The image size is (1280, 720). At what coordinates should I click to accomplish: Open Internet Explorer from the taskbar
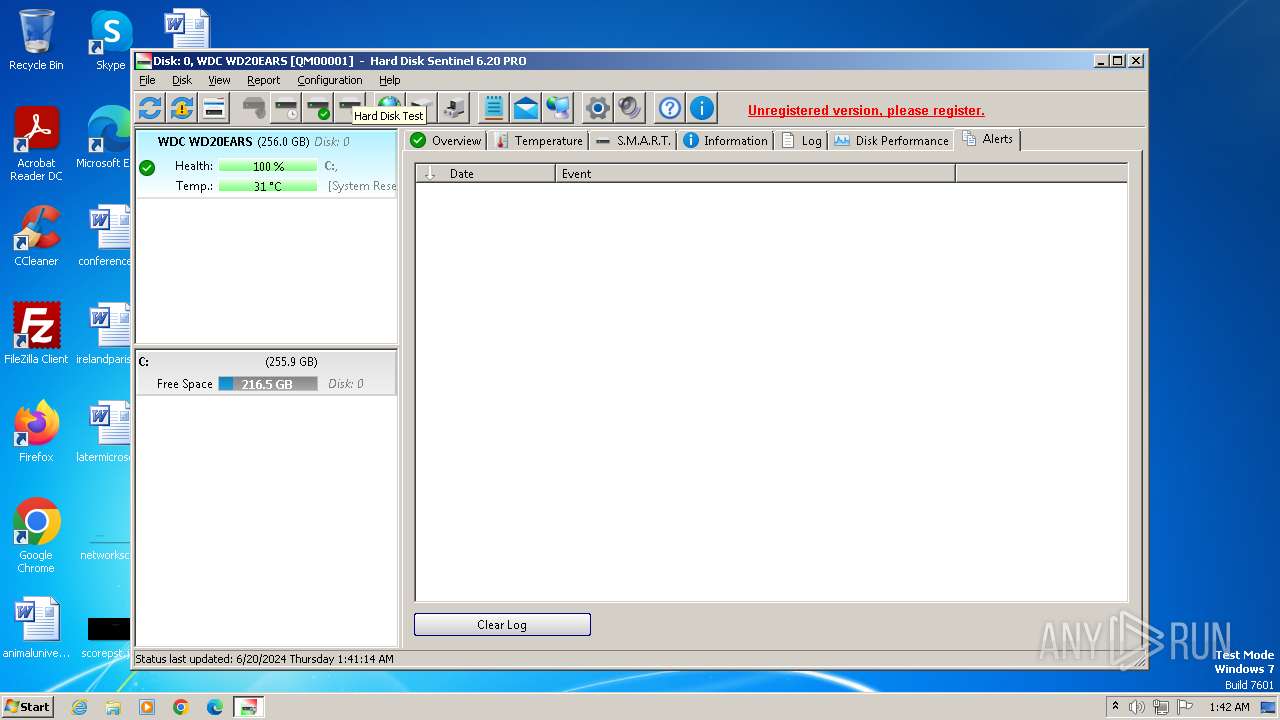(79, 707)
